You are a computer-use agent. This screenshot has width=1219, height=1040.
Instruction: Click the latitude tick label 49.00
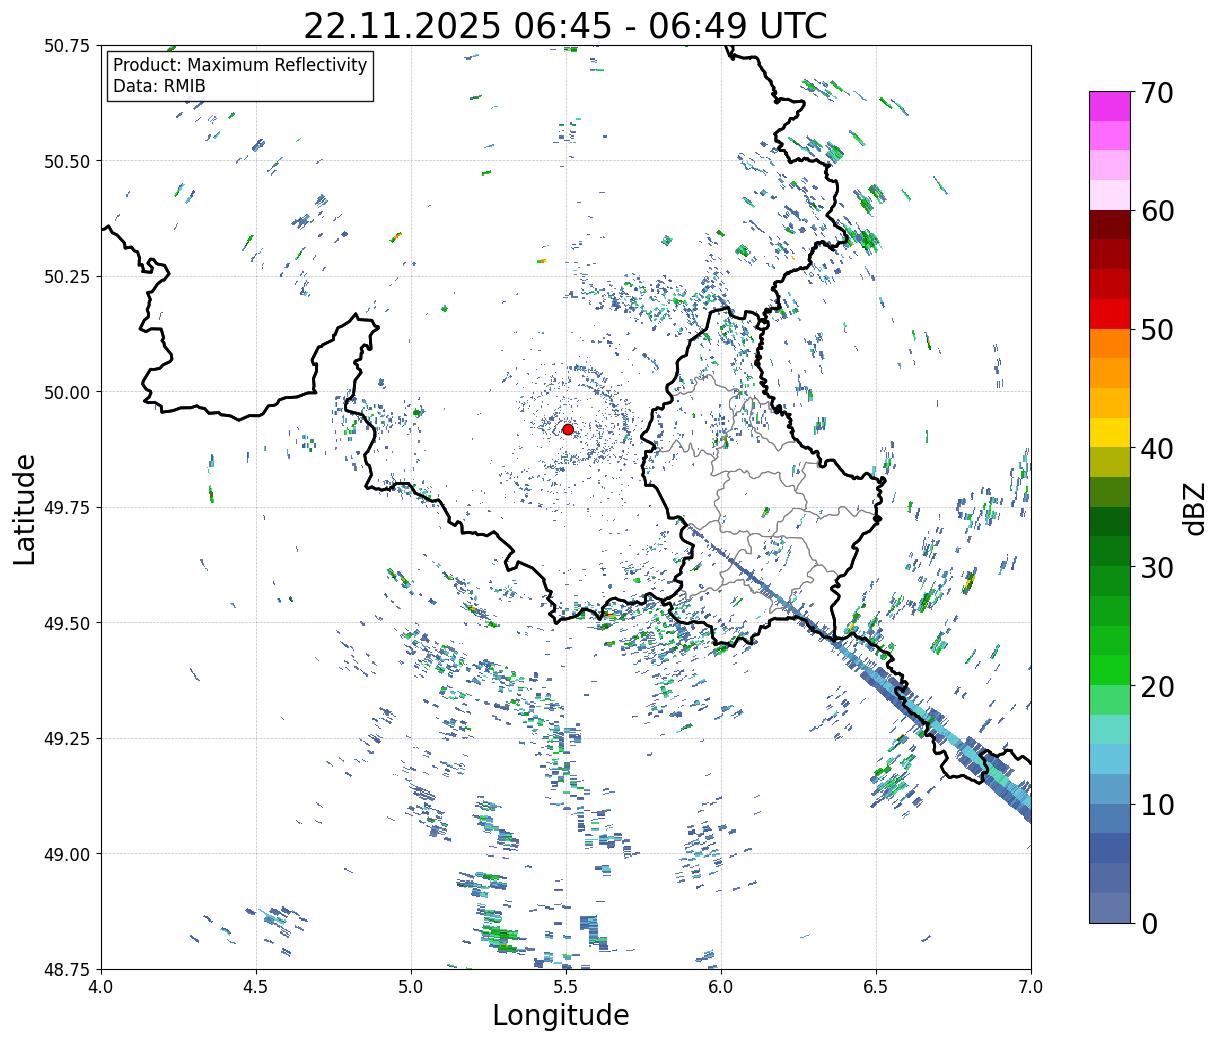point(67,854)
